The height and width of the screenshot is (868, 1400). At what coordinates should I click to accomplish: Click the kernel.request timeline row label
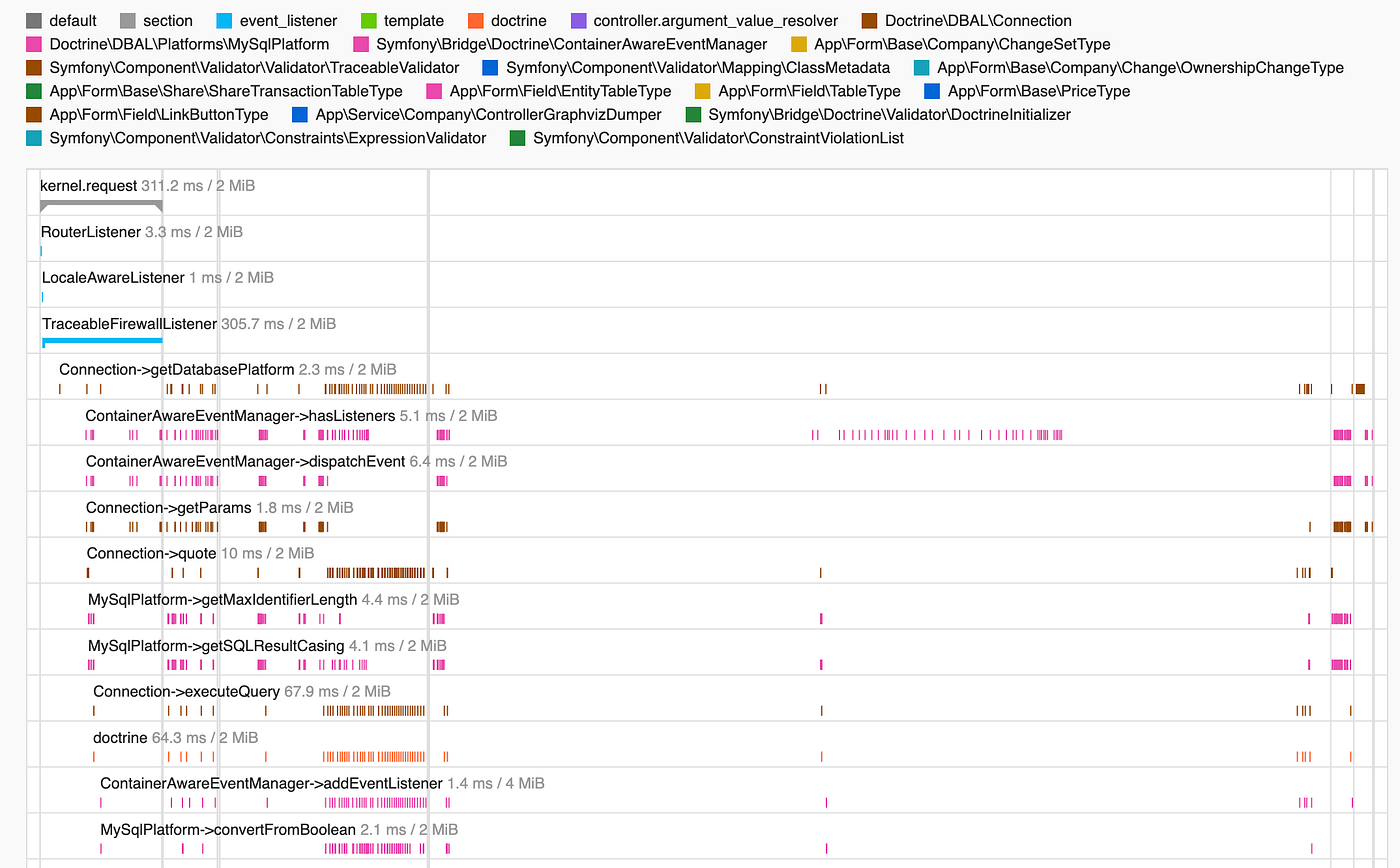click(x=88, y=185)
